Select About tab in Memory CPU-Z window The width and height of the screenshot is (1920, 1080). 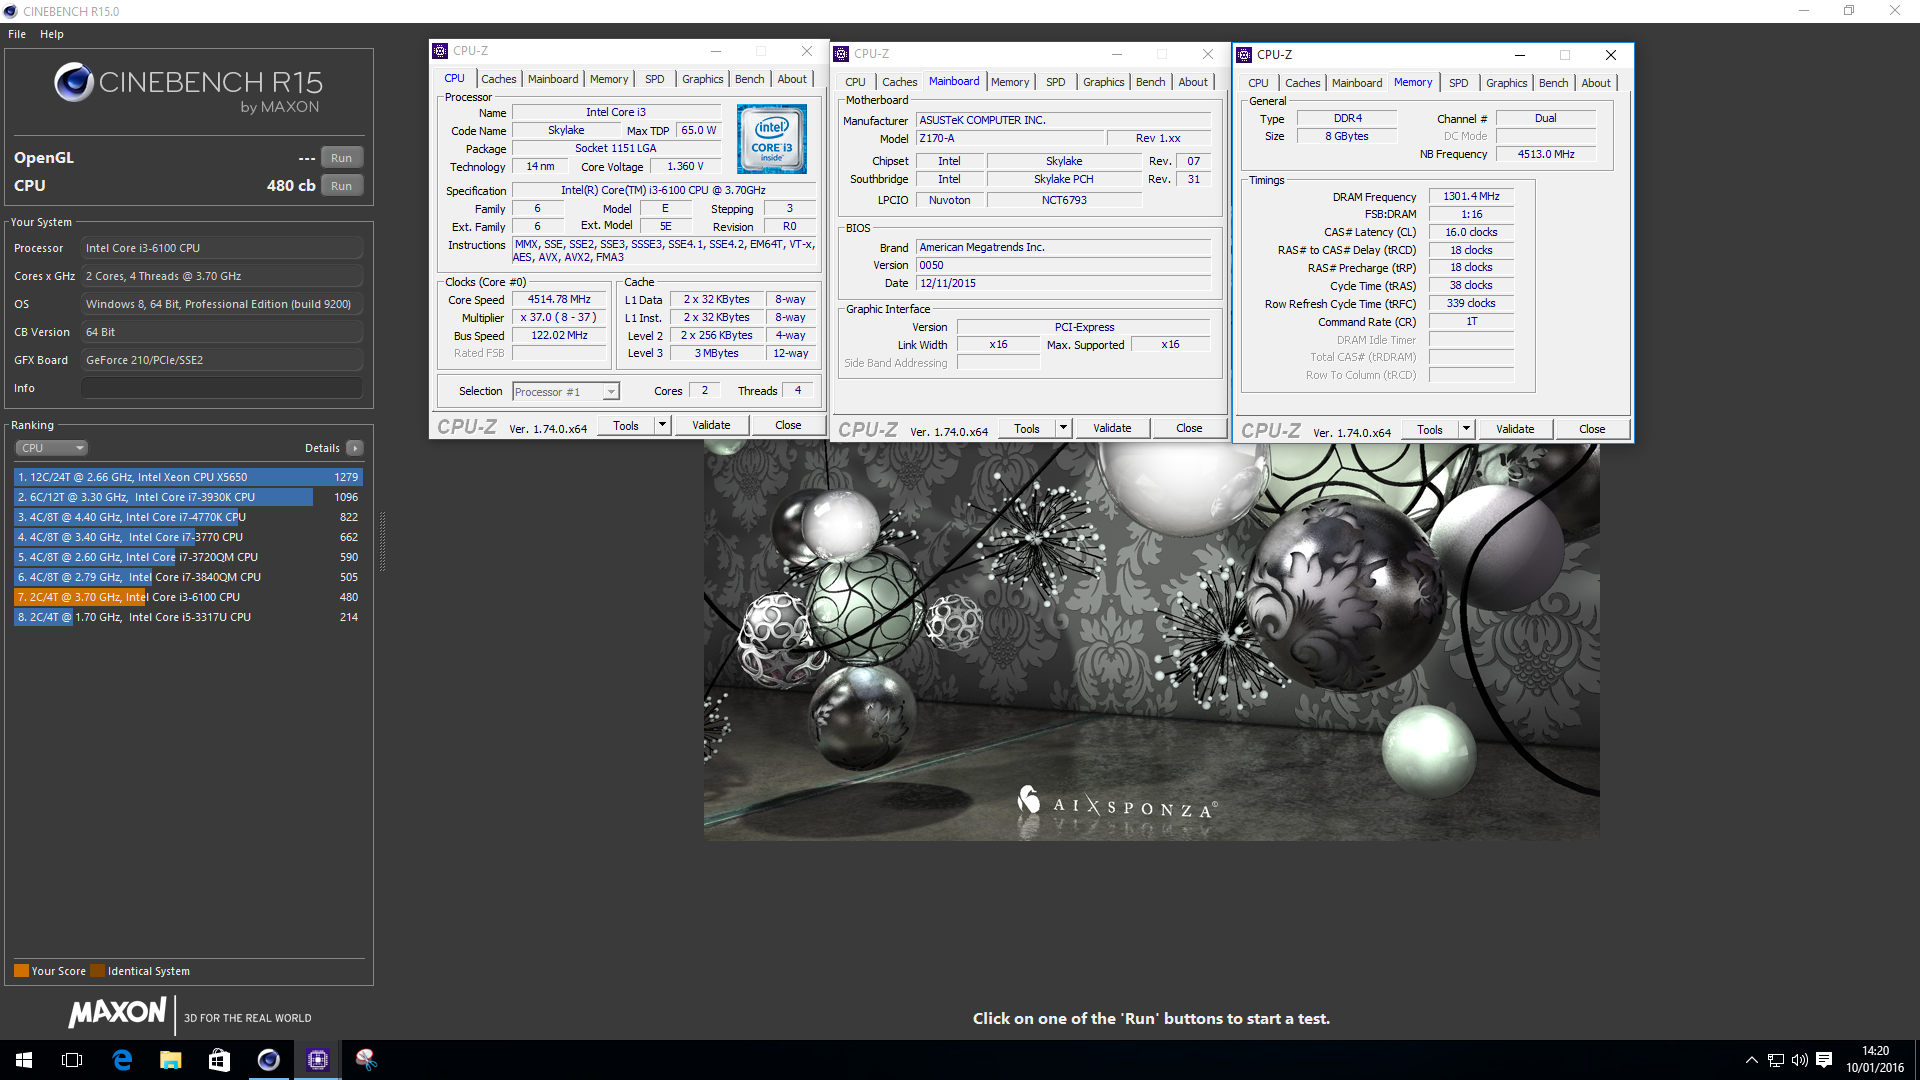pyautogui.click(x=1595, y=83)
